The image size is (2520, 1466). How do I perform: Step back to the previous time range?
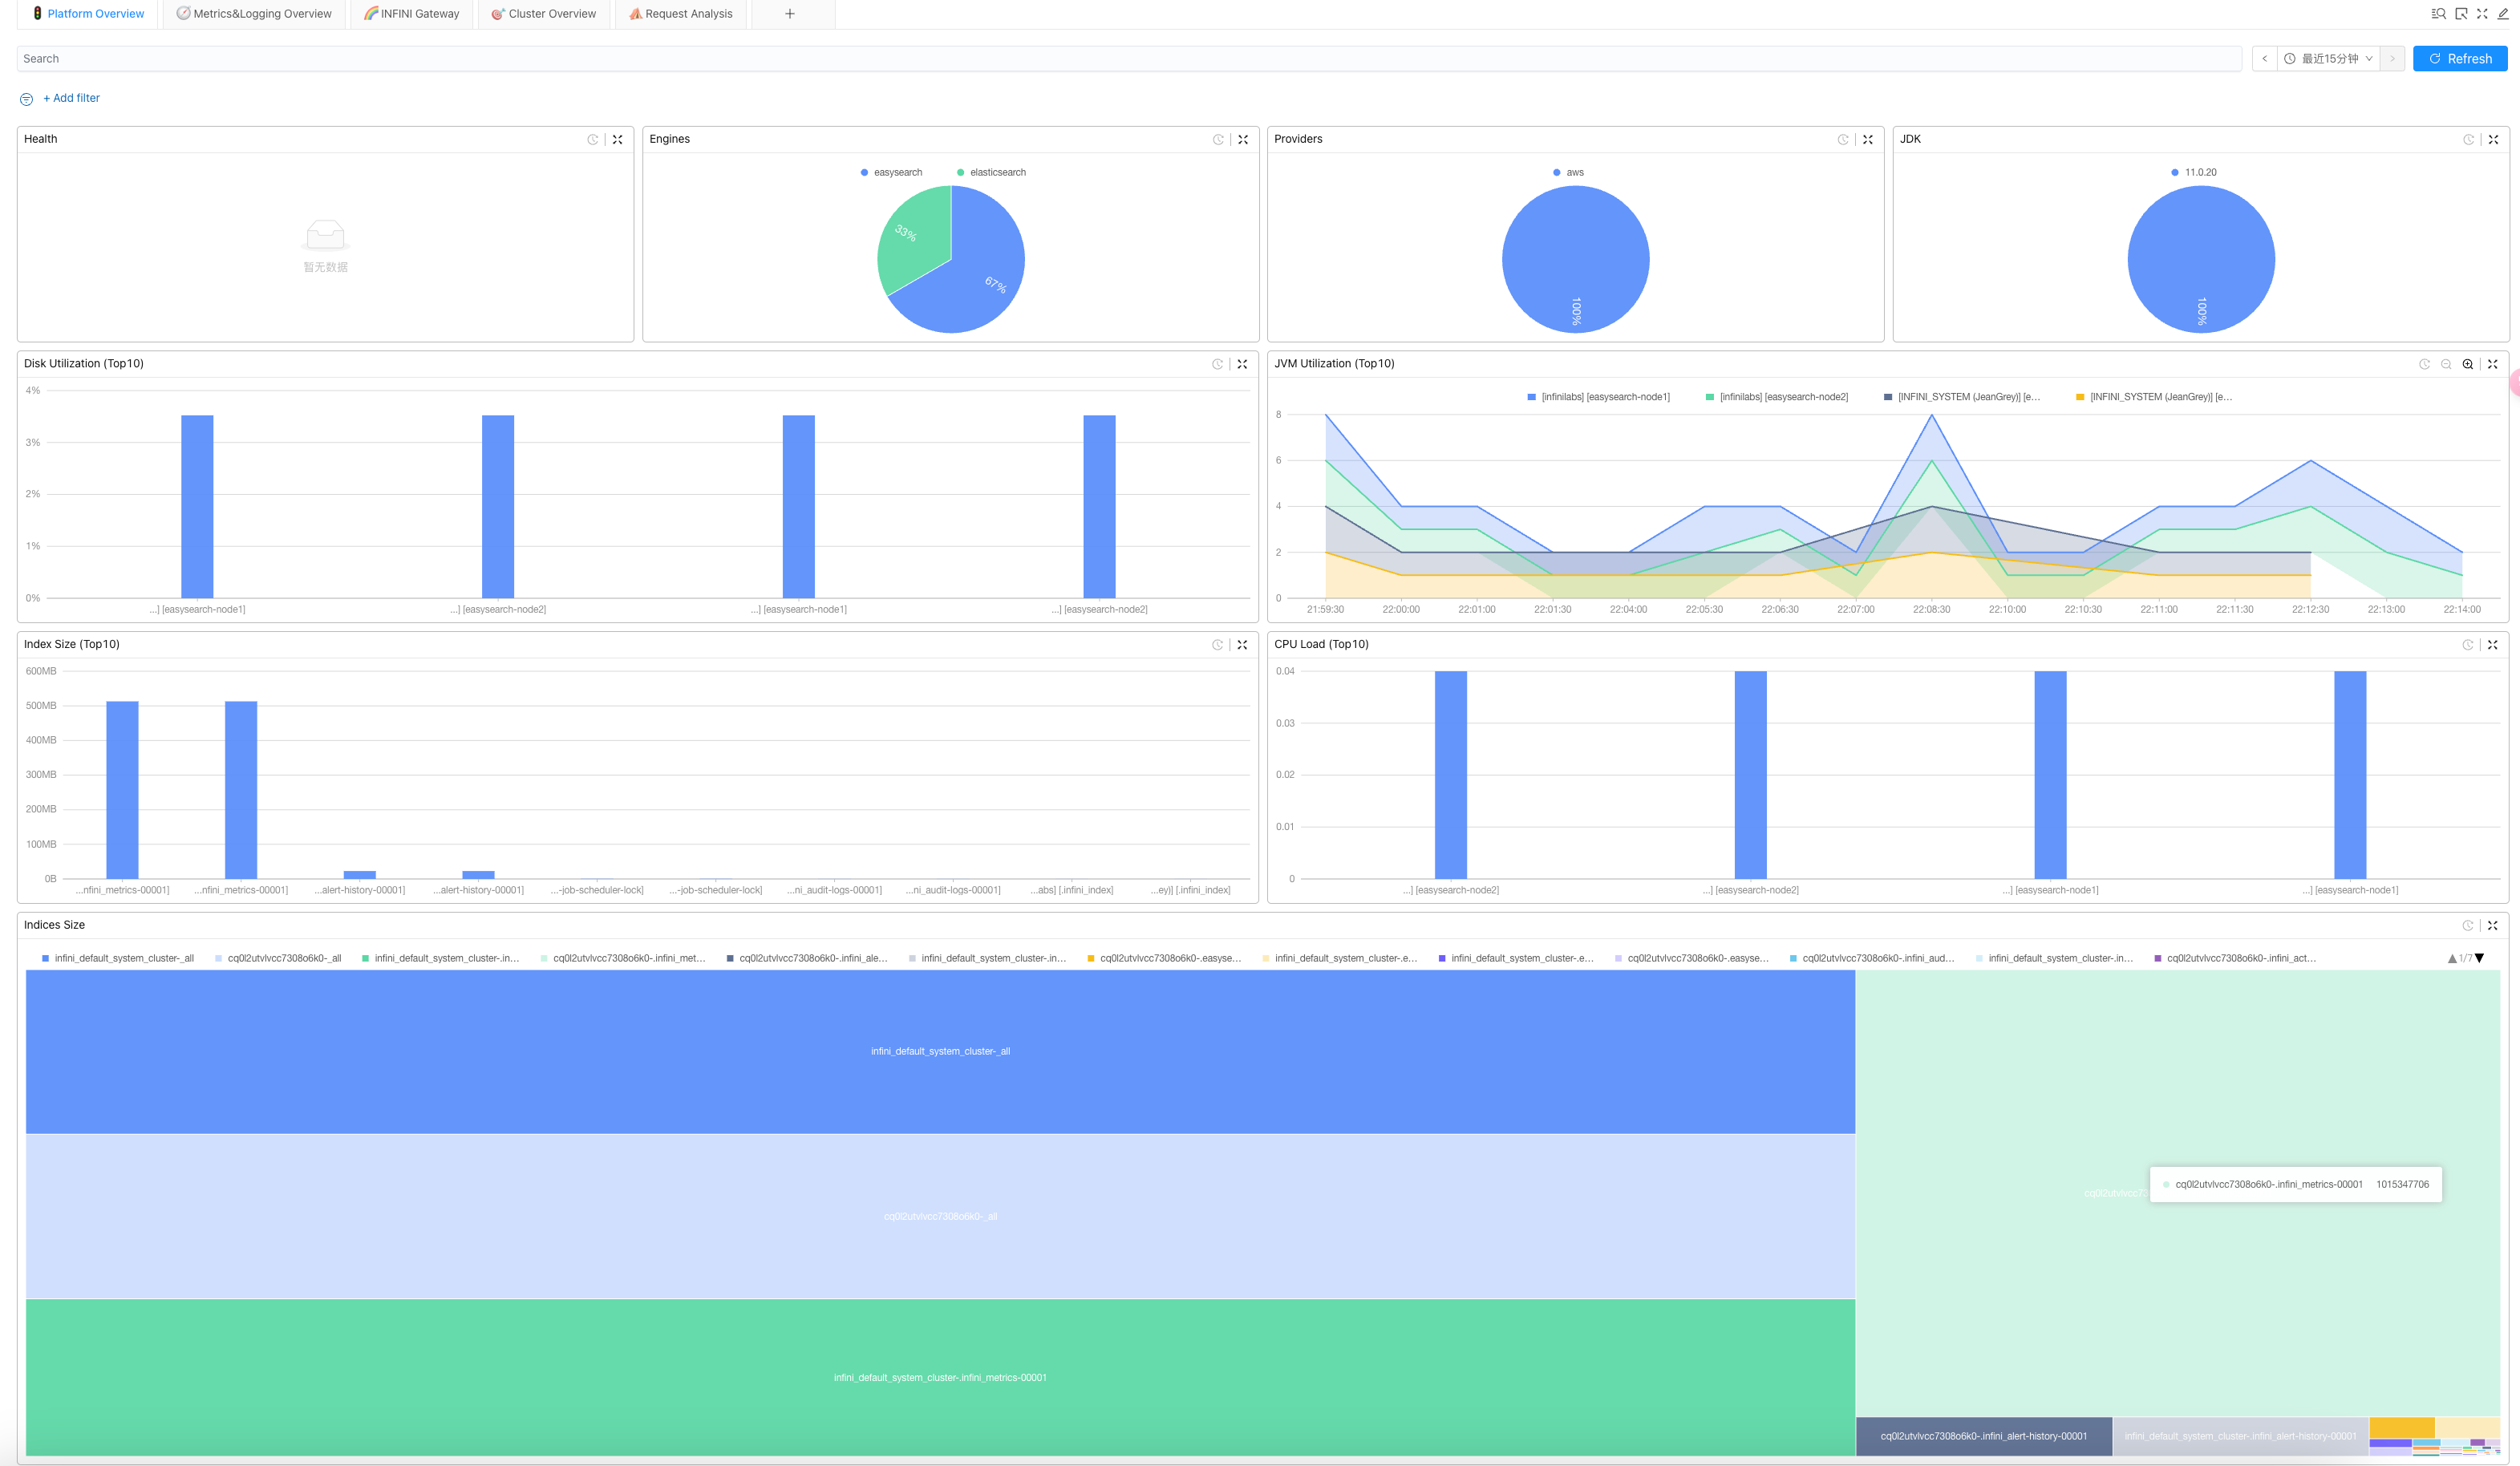(x=2265, y=59)
